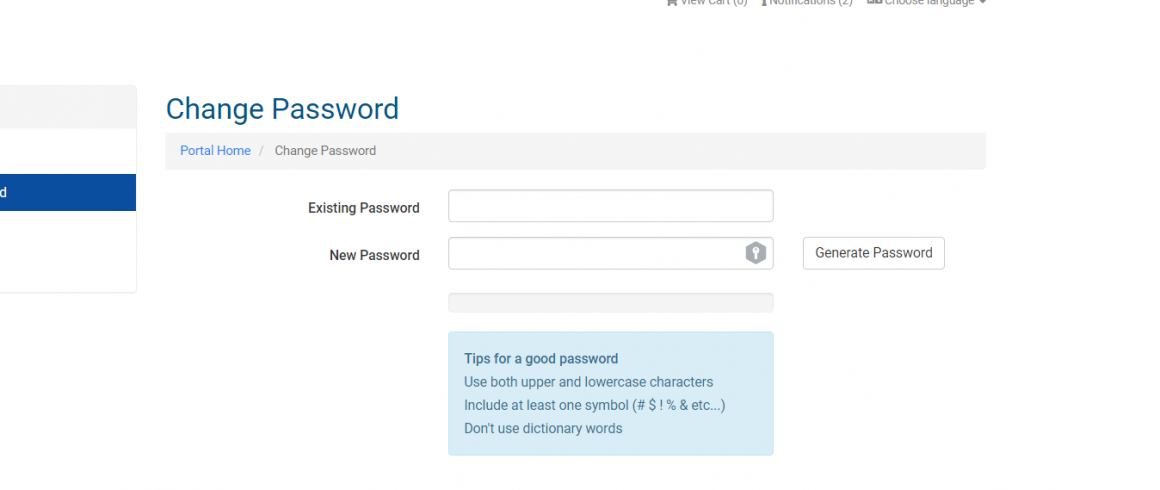Click the Notifications alert icon

pos(763,2)
